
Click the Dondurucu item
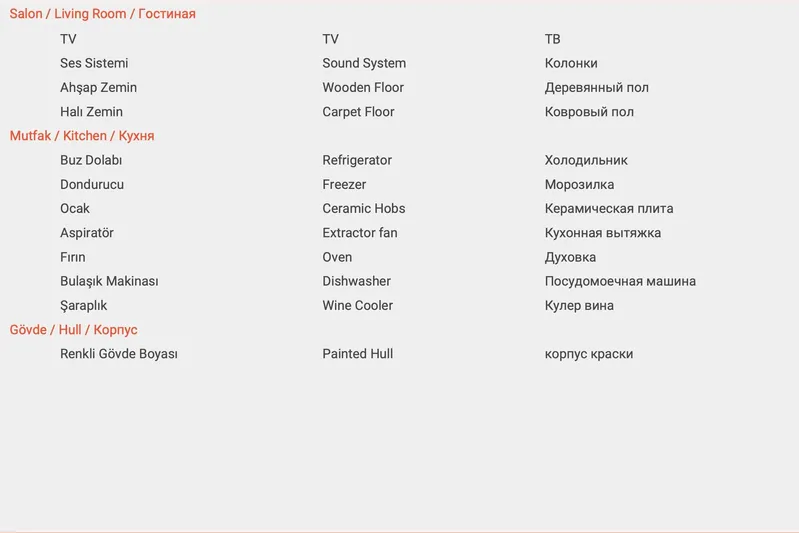(x=92, y=185)
